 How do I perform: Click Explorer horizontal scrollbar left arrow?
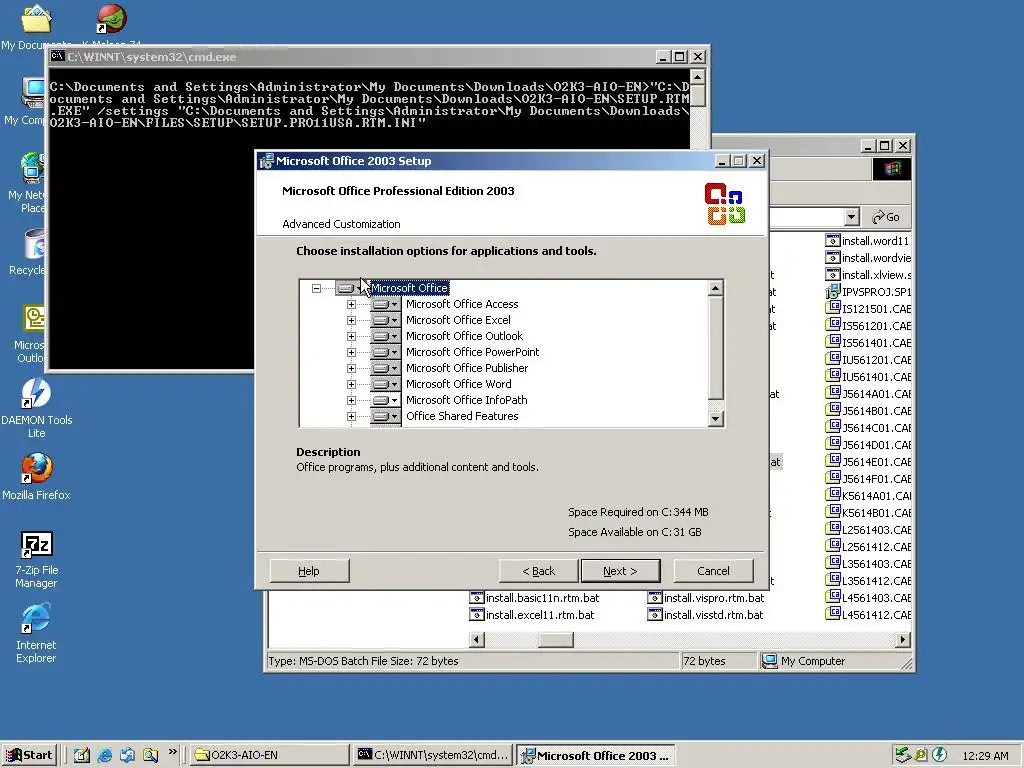tap(477, 640)
